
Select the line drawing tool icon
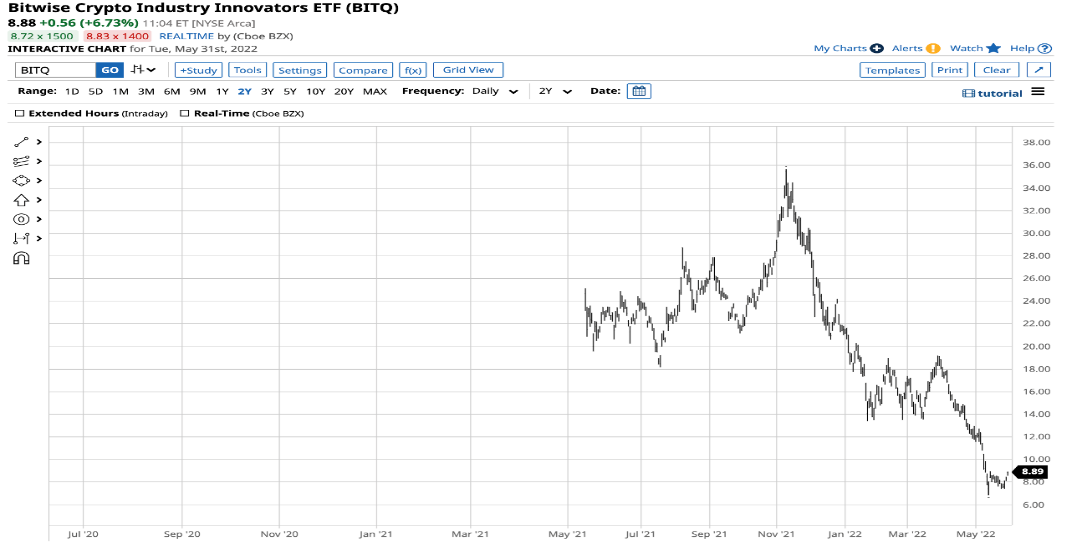[21, 142]
